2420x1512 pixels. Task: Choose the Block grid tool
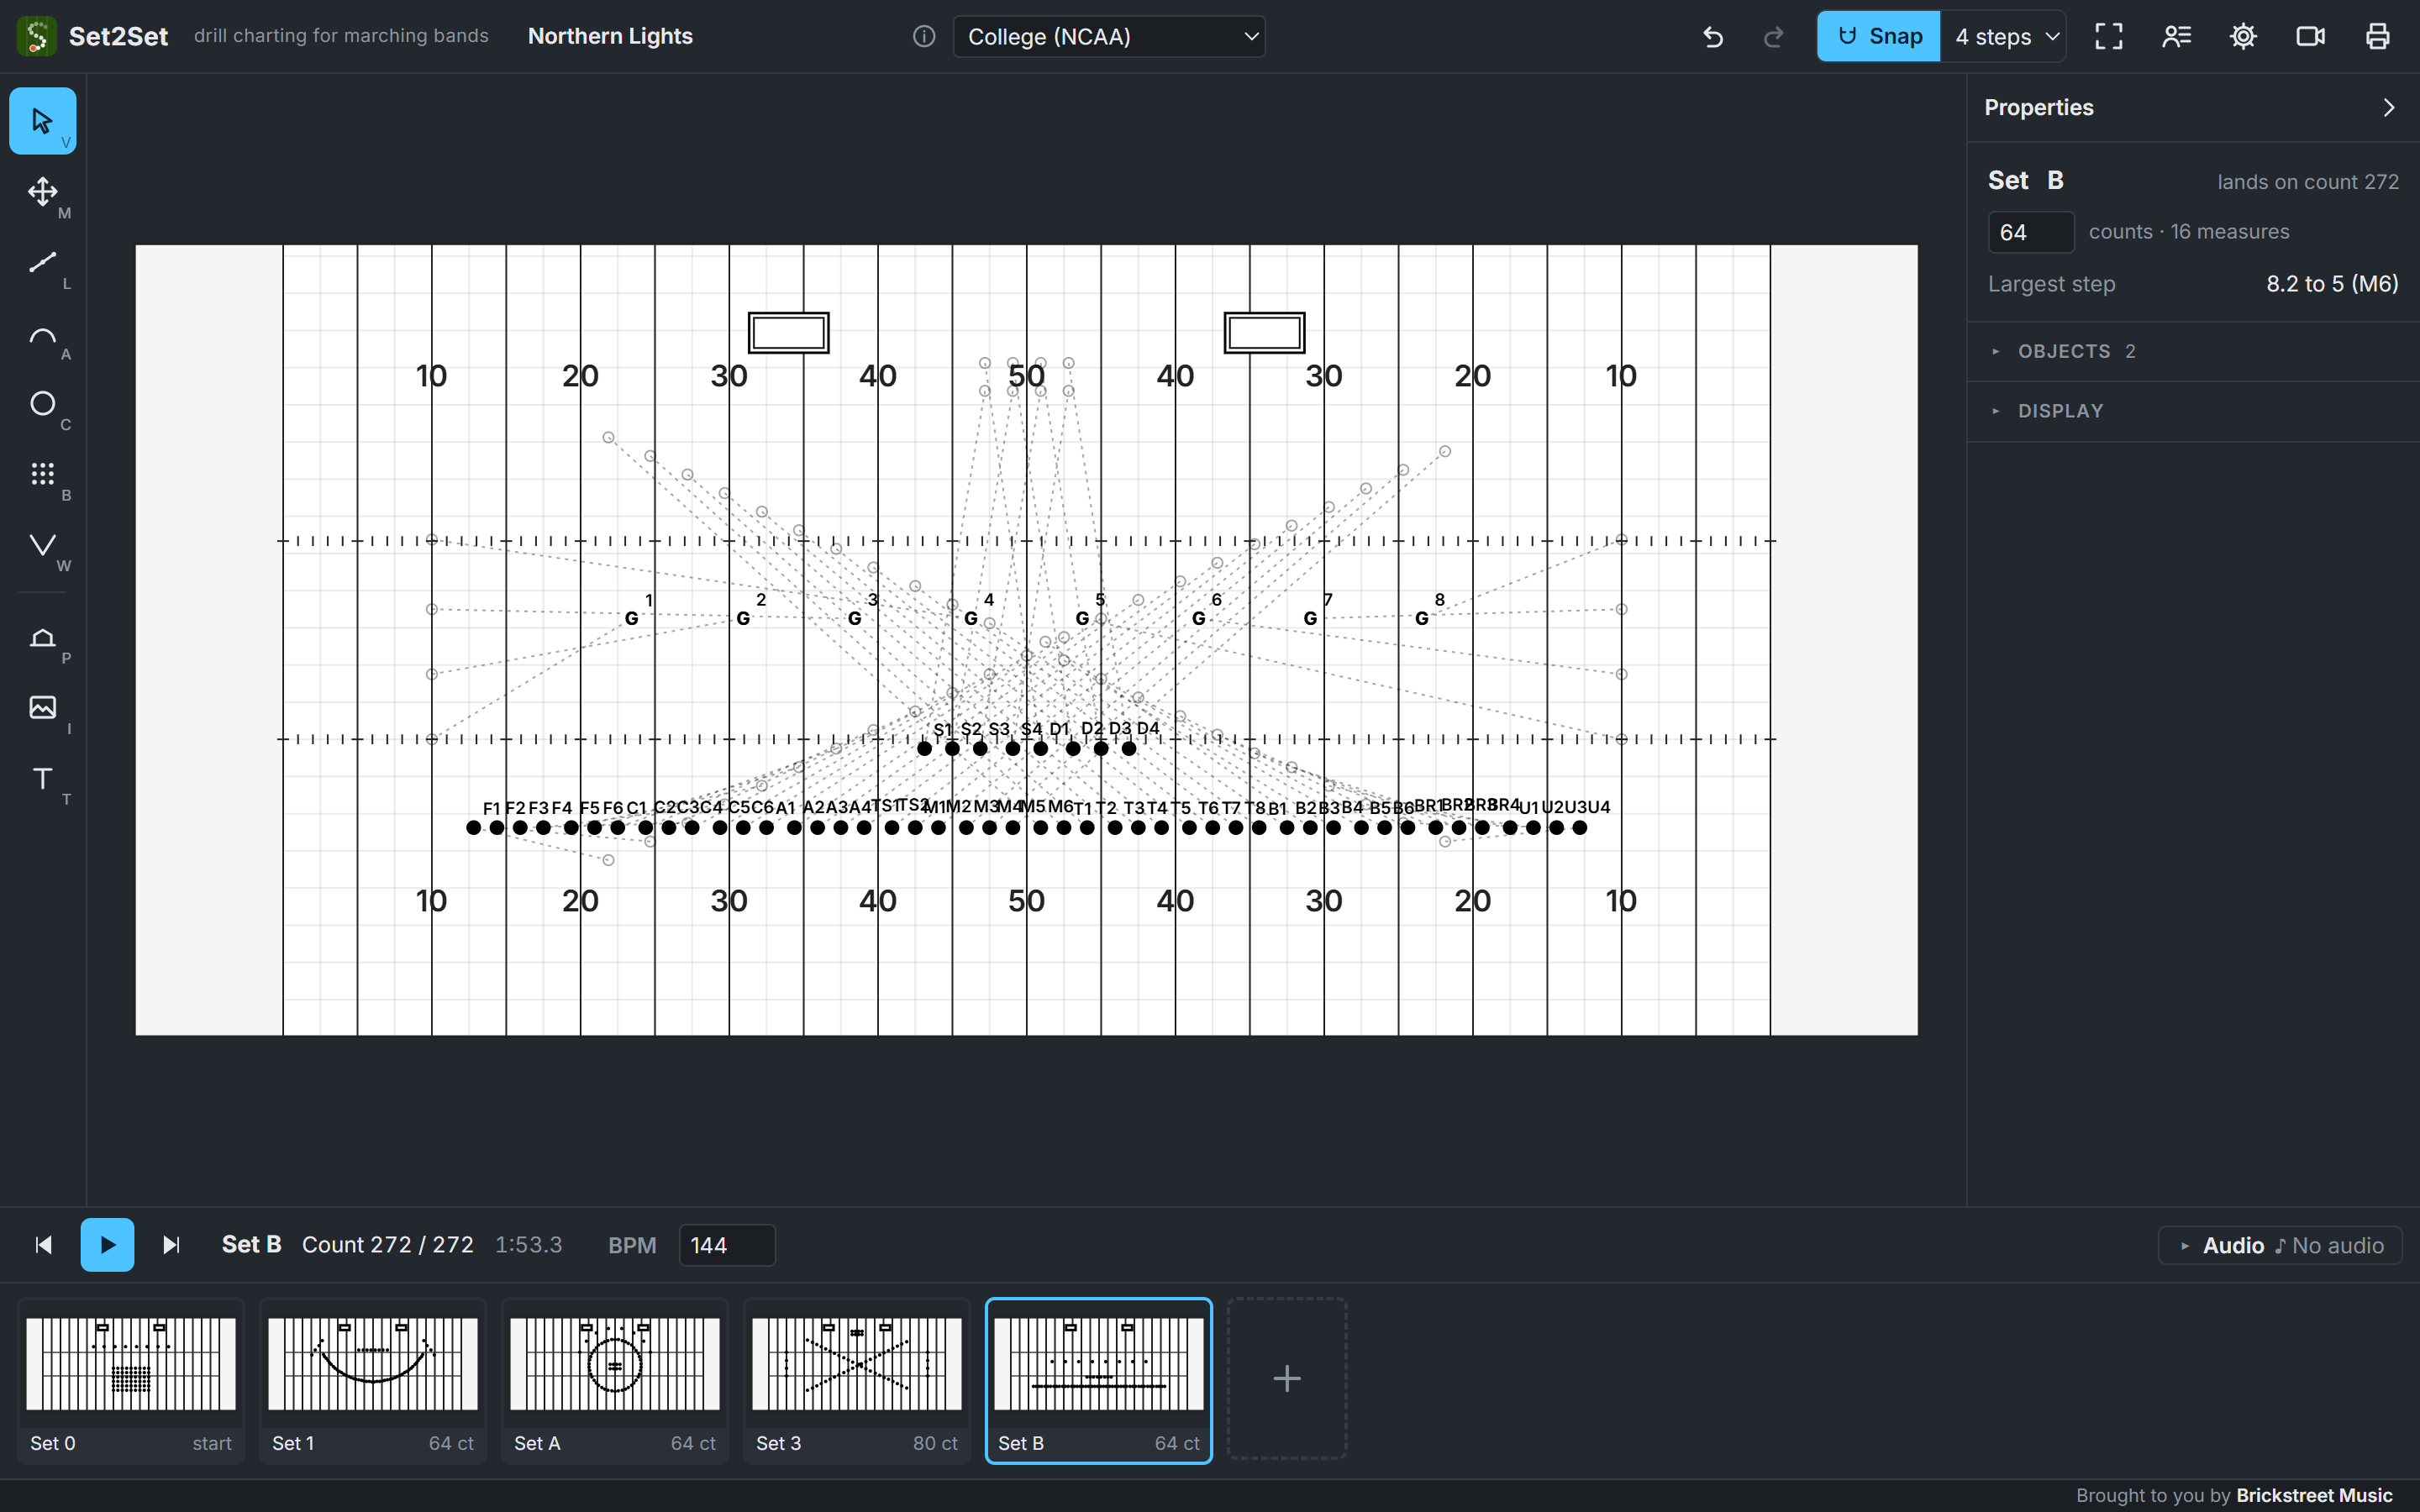point(42,474)
